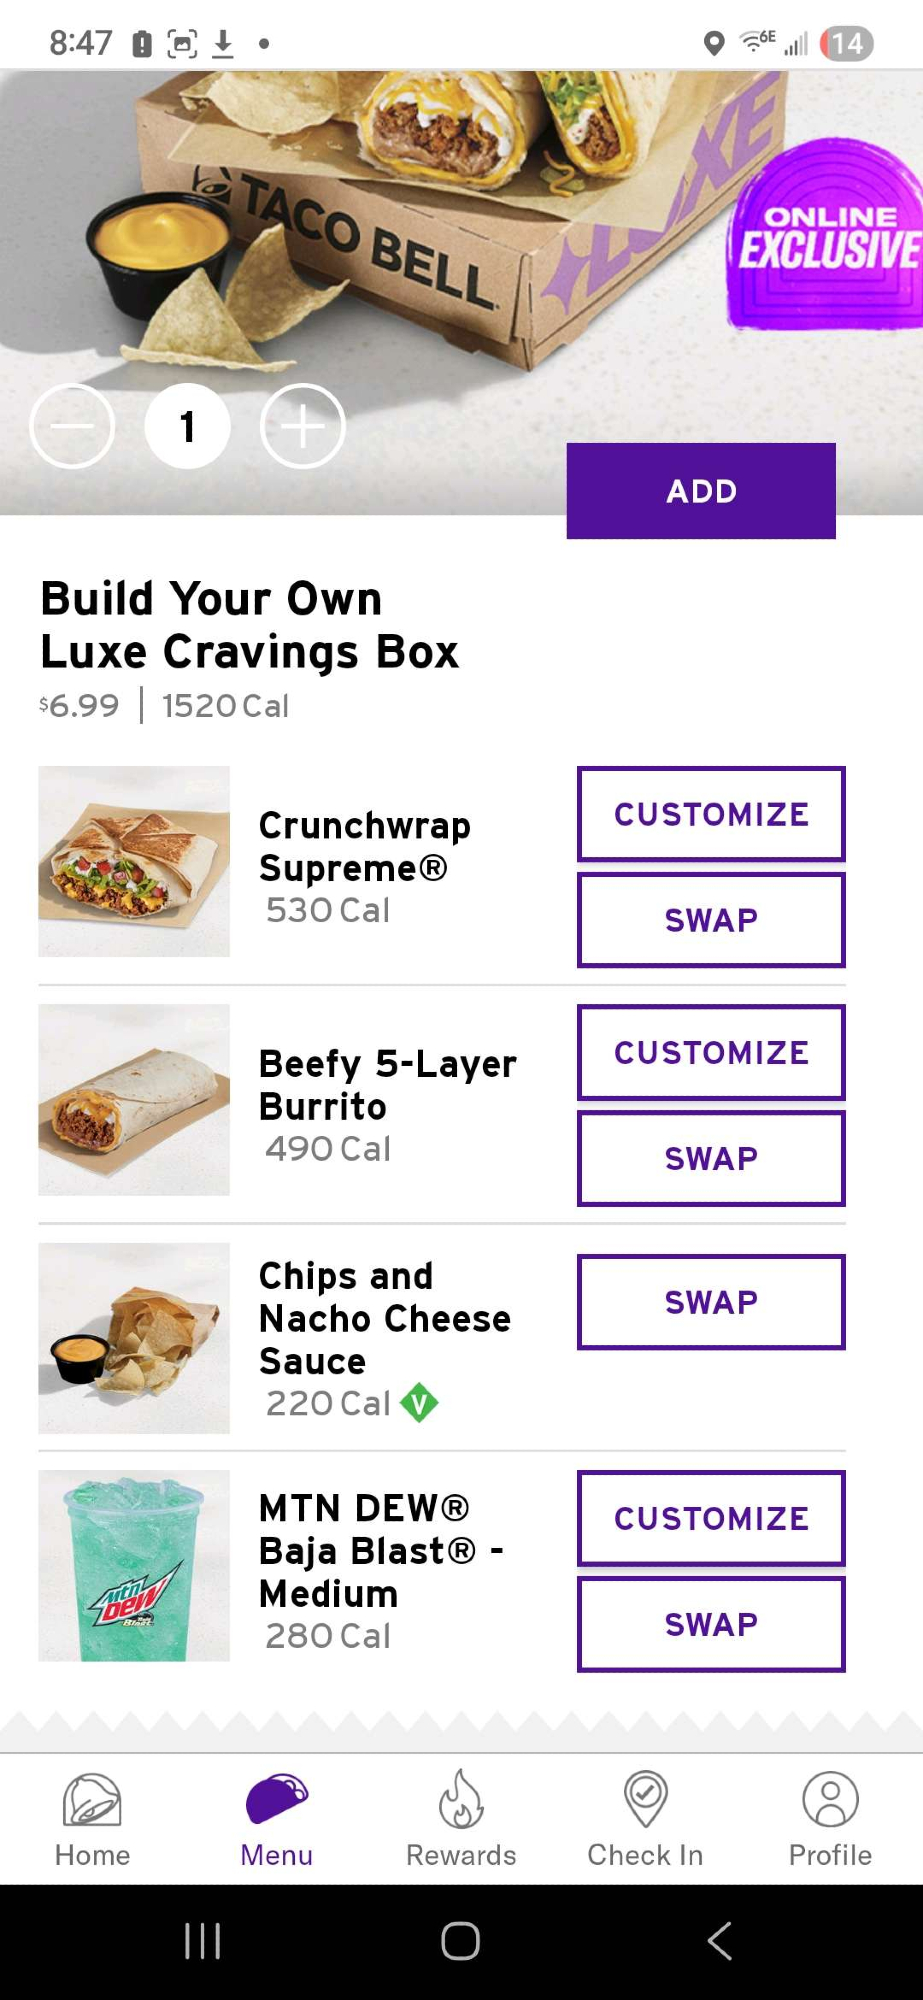The width and height of the screenshot is (923, 2000).
Task: Customize the Beefy 5-Layer Burrito
Action: [711, 1052]
